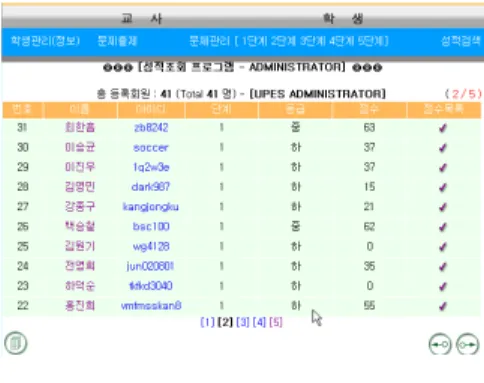Open score list checkmark for kangjongku
This screenshot has height=383, width=484.
[443, 207]
